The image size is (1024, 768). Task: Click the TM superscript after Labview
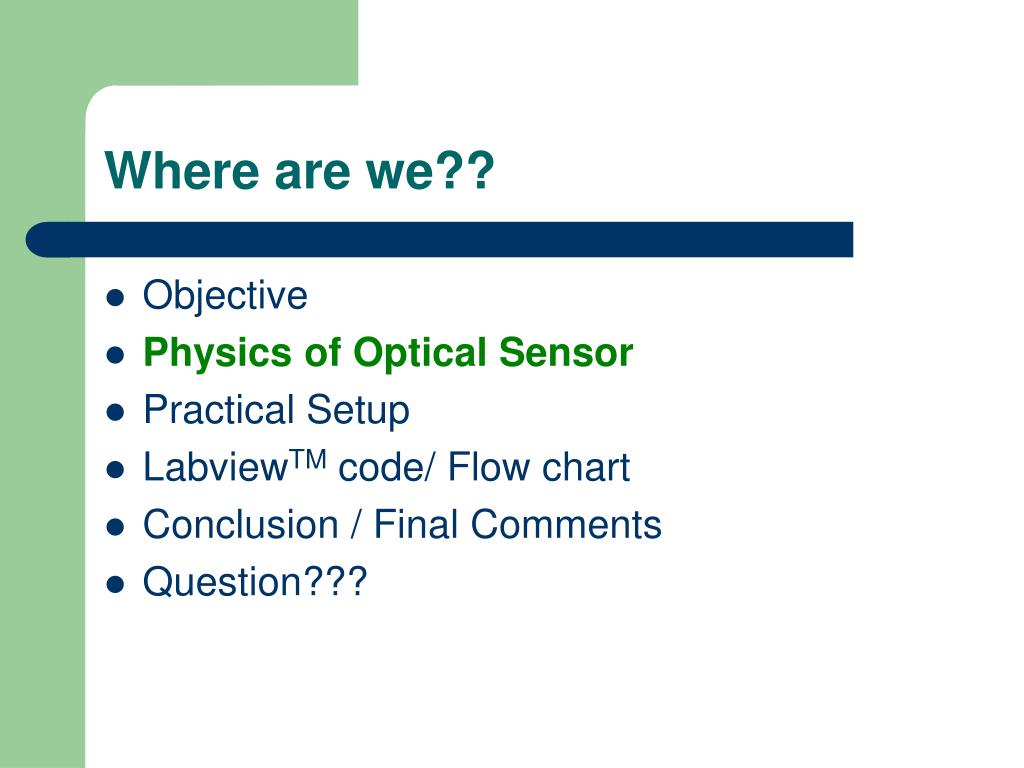308,459
